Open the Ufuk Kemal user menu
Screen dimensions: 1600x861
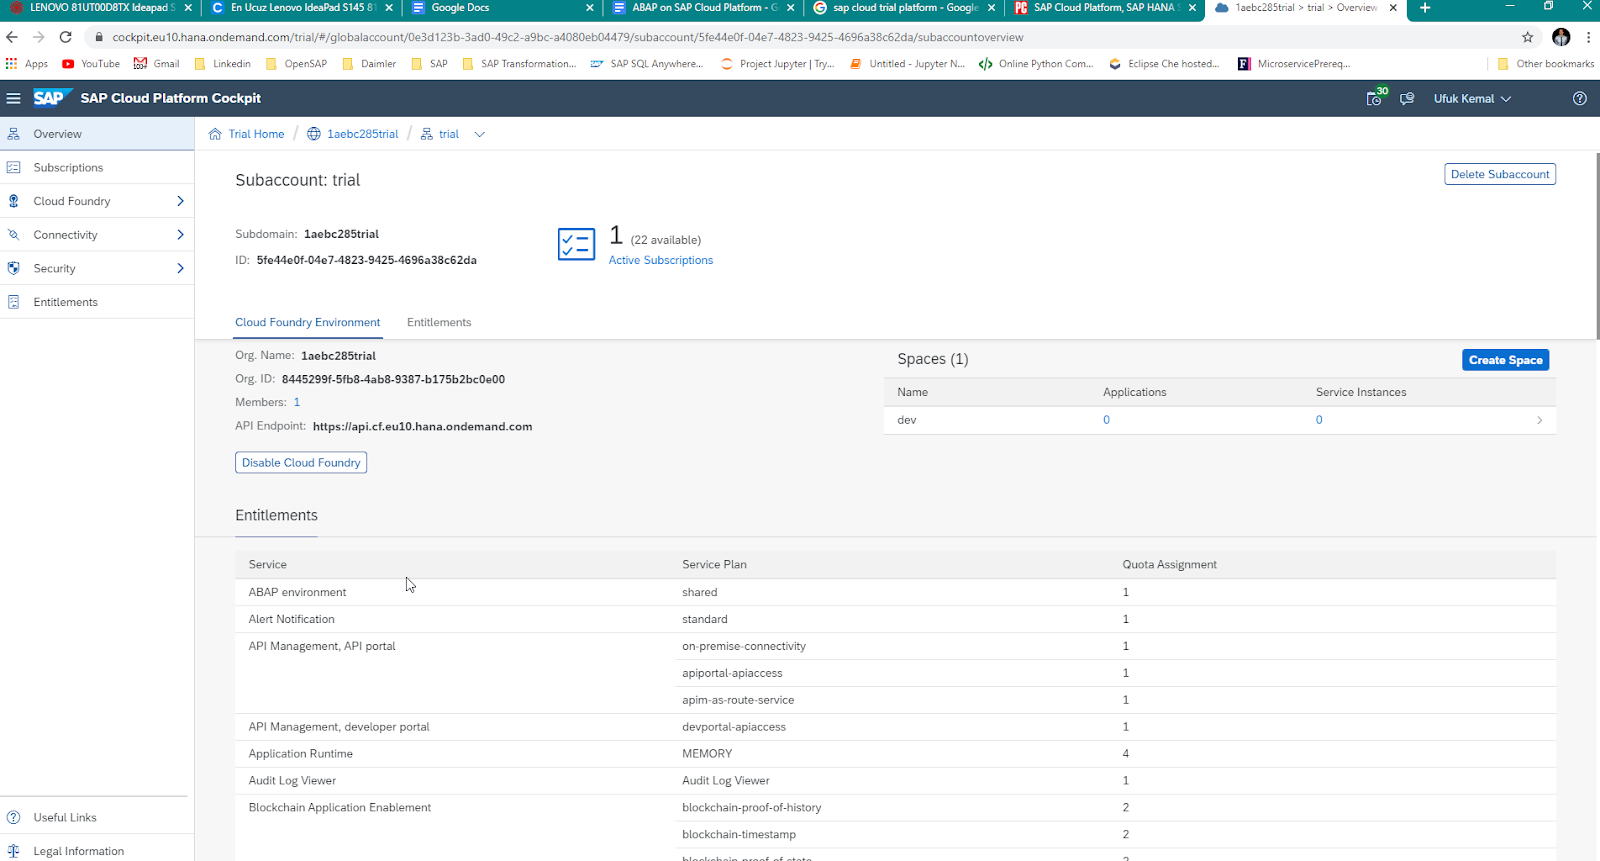[1472, 99]
